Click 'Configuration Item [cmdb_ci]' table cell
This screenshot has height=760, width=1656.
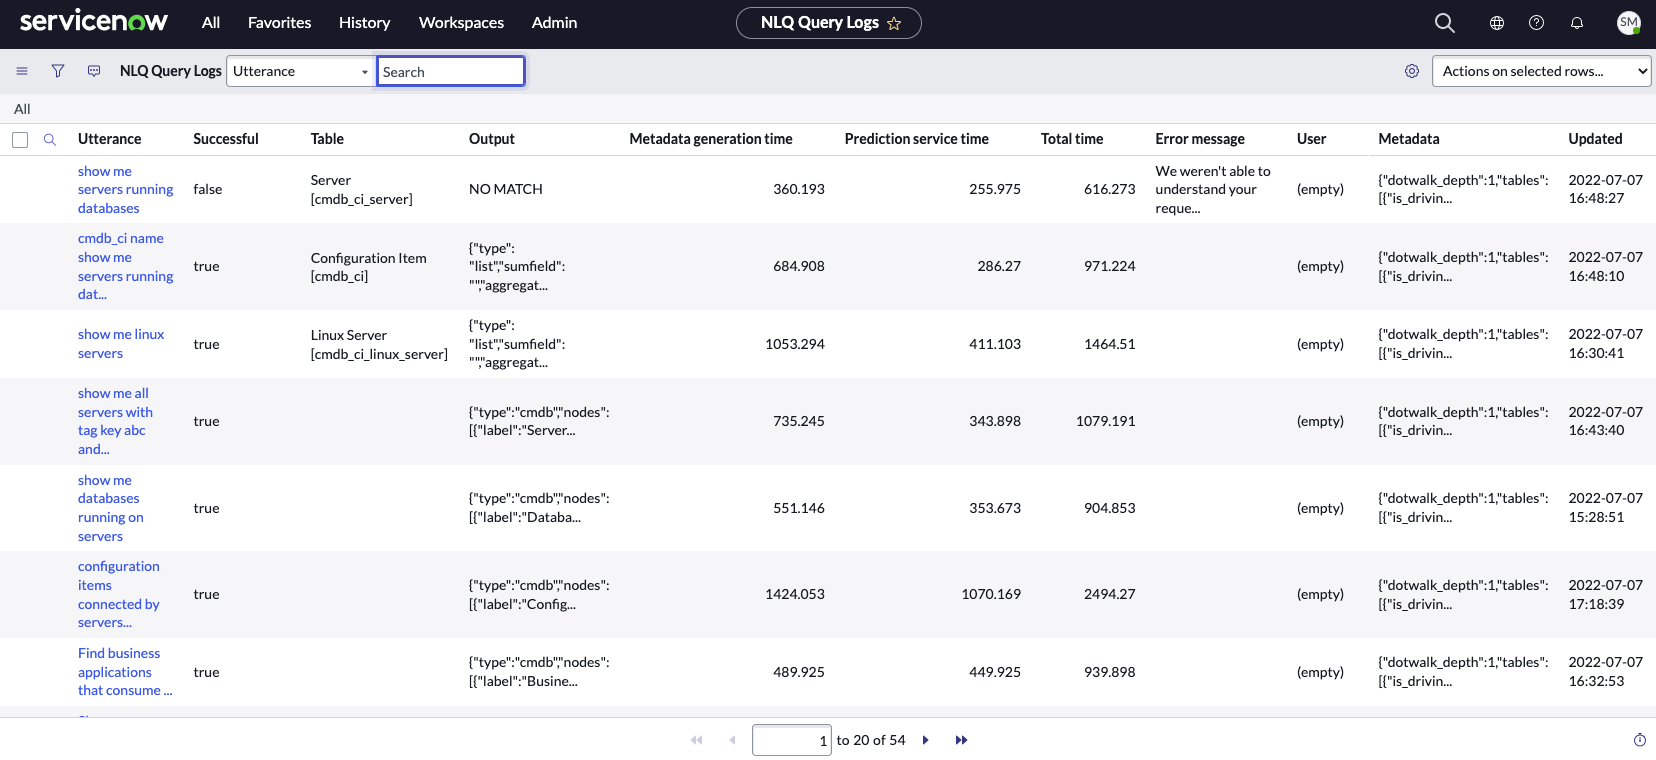point(368,267)
